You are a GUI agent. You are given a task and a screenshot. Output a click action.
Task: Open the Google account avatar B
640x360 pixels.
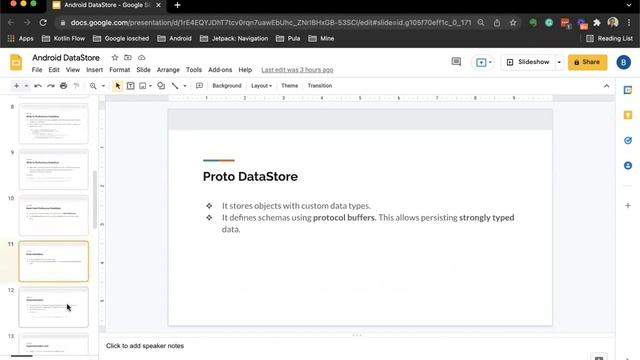click(x=623, y=62)
